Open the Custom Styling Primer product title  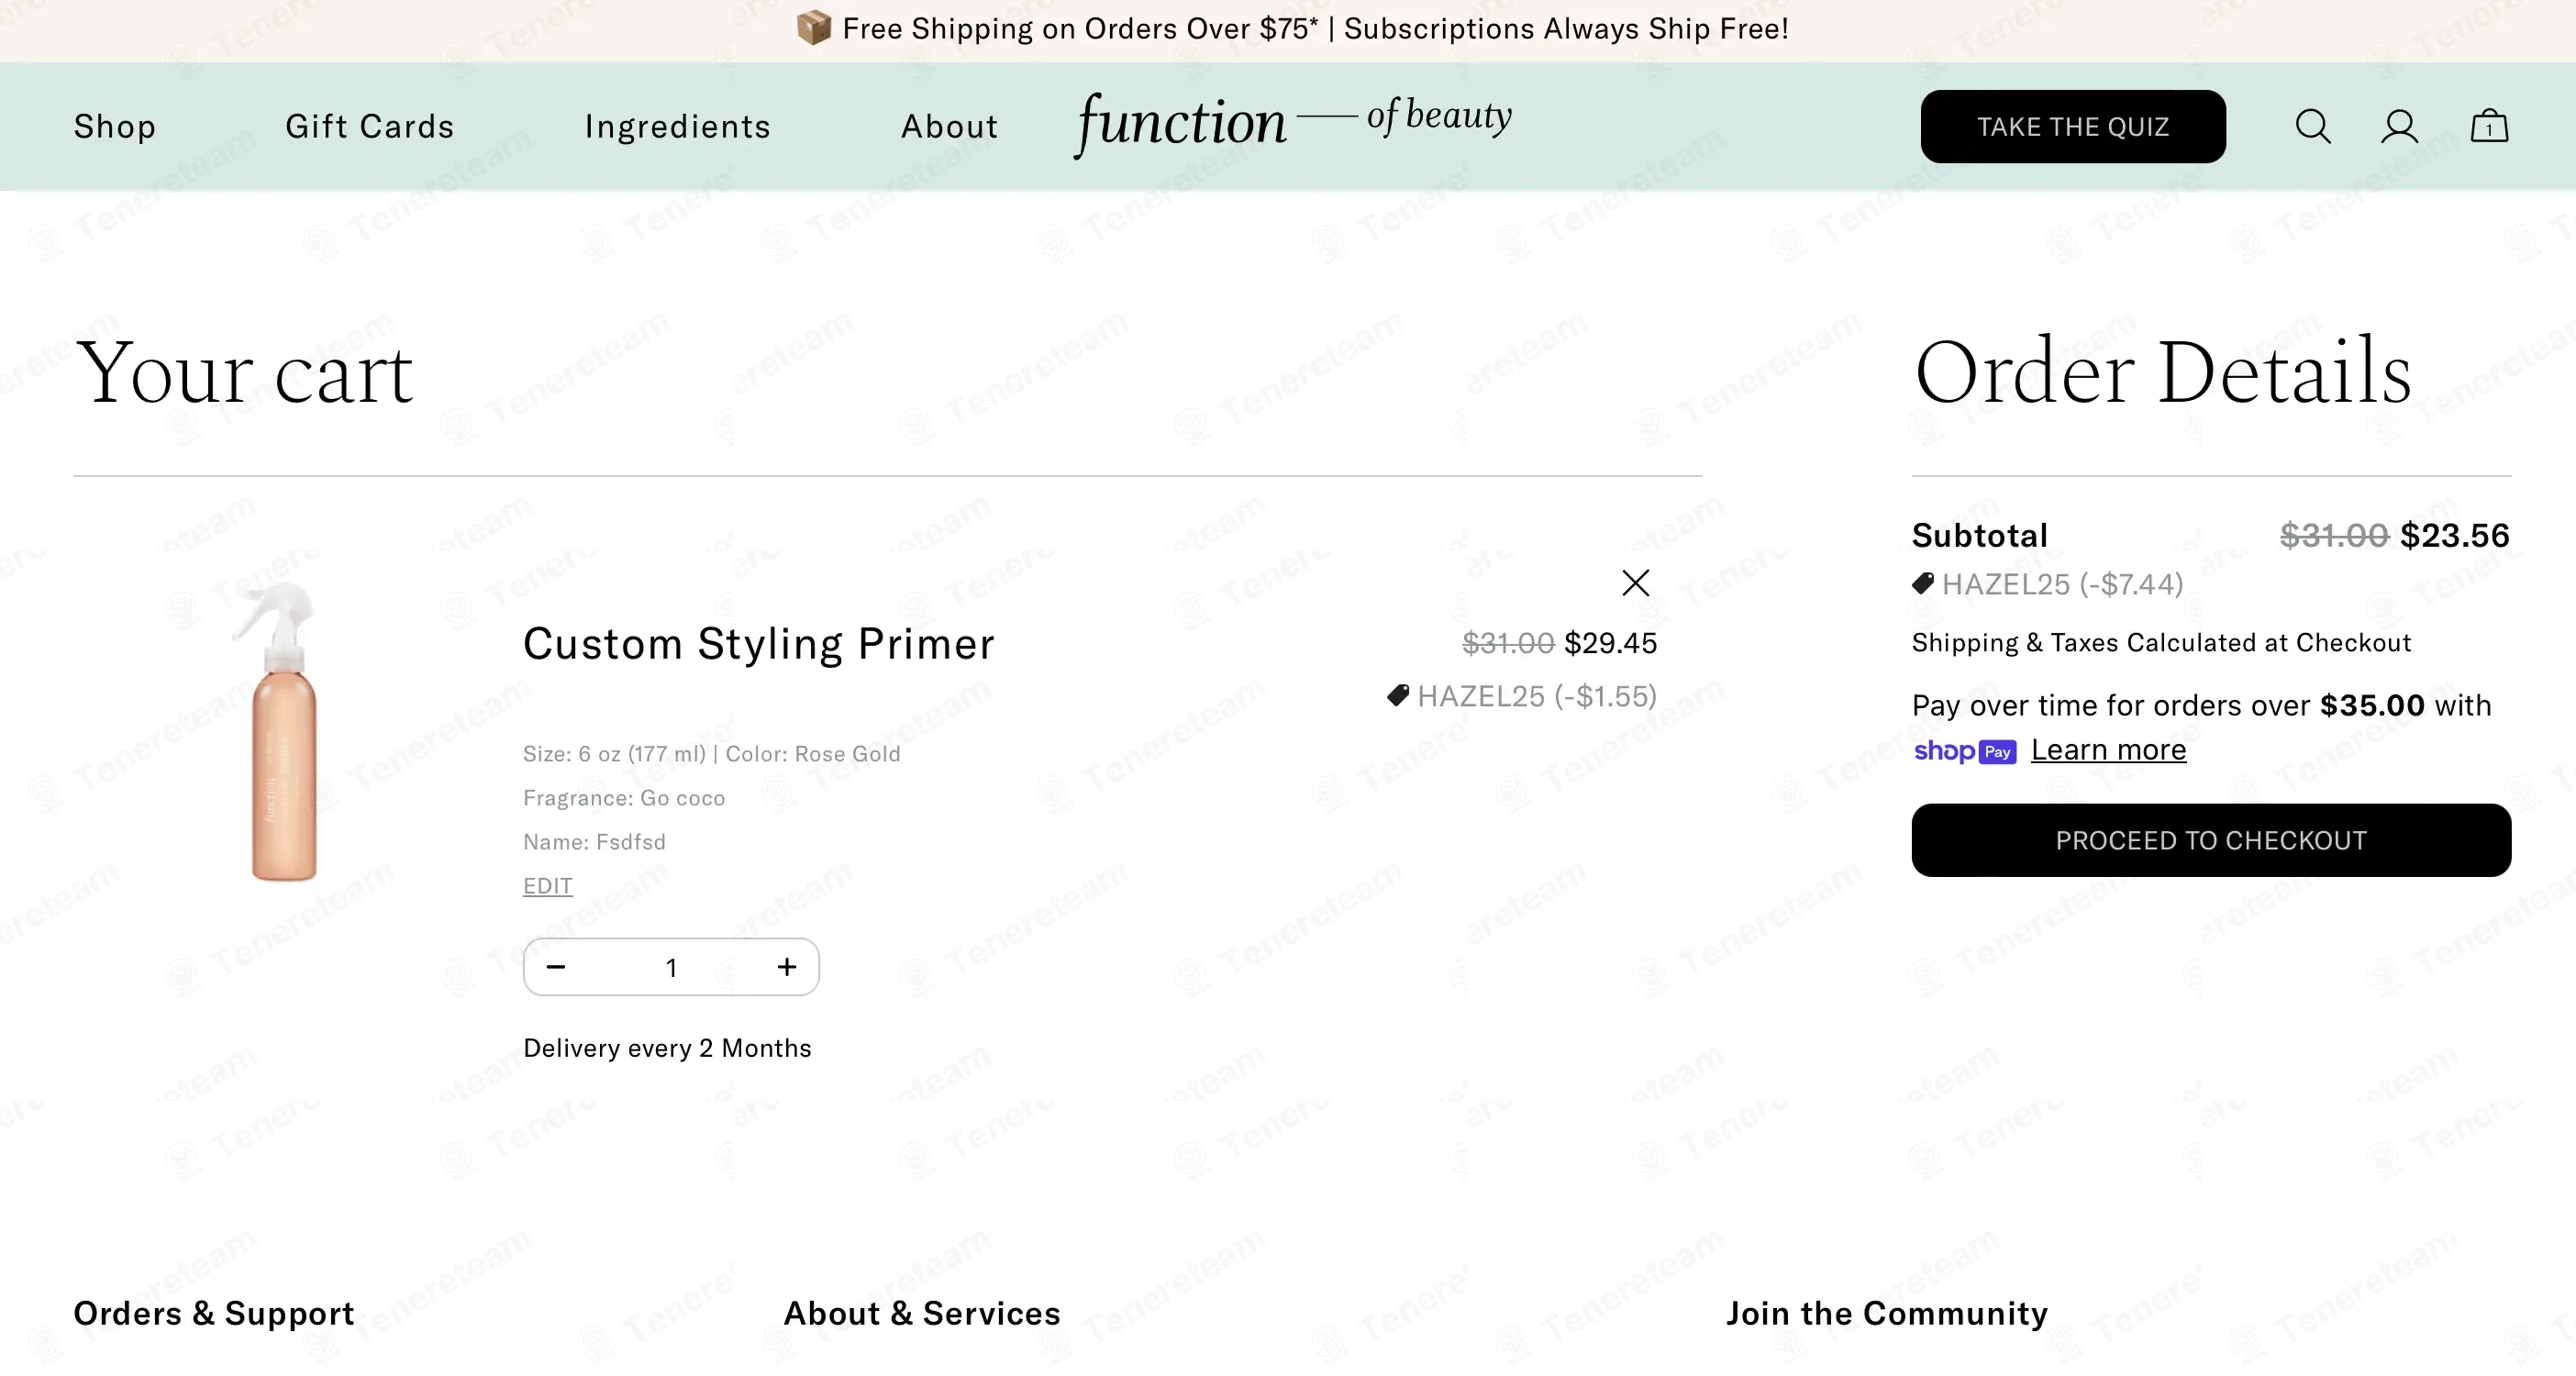click(759, 644)
